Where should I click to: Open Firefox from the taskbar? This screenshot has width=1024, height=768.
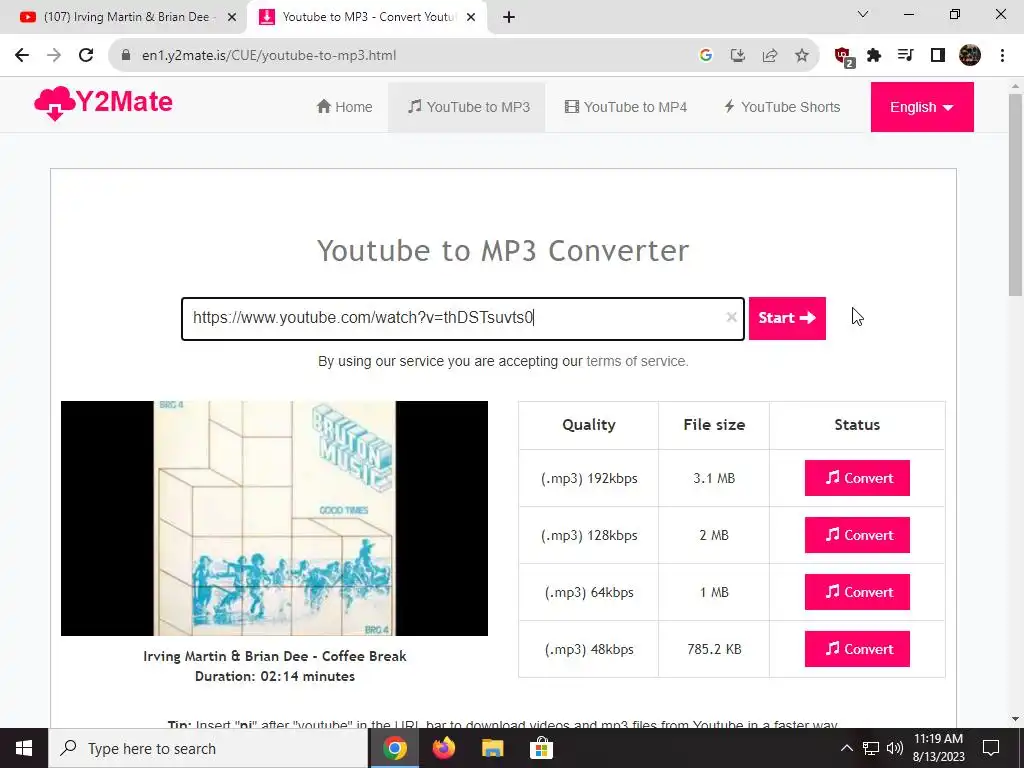click(x=443, y=748)
